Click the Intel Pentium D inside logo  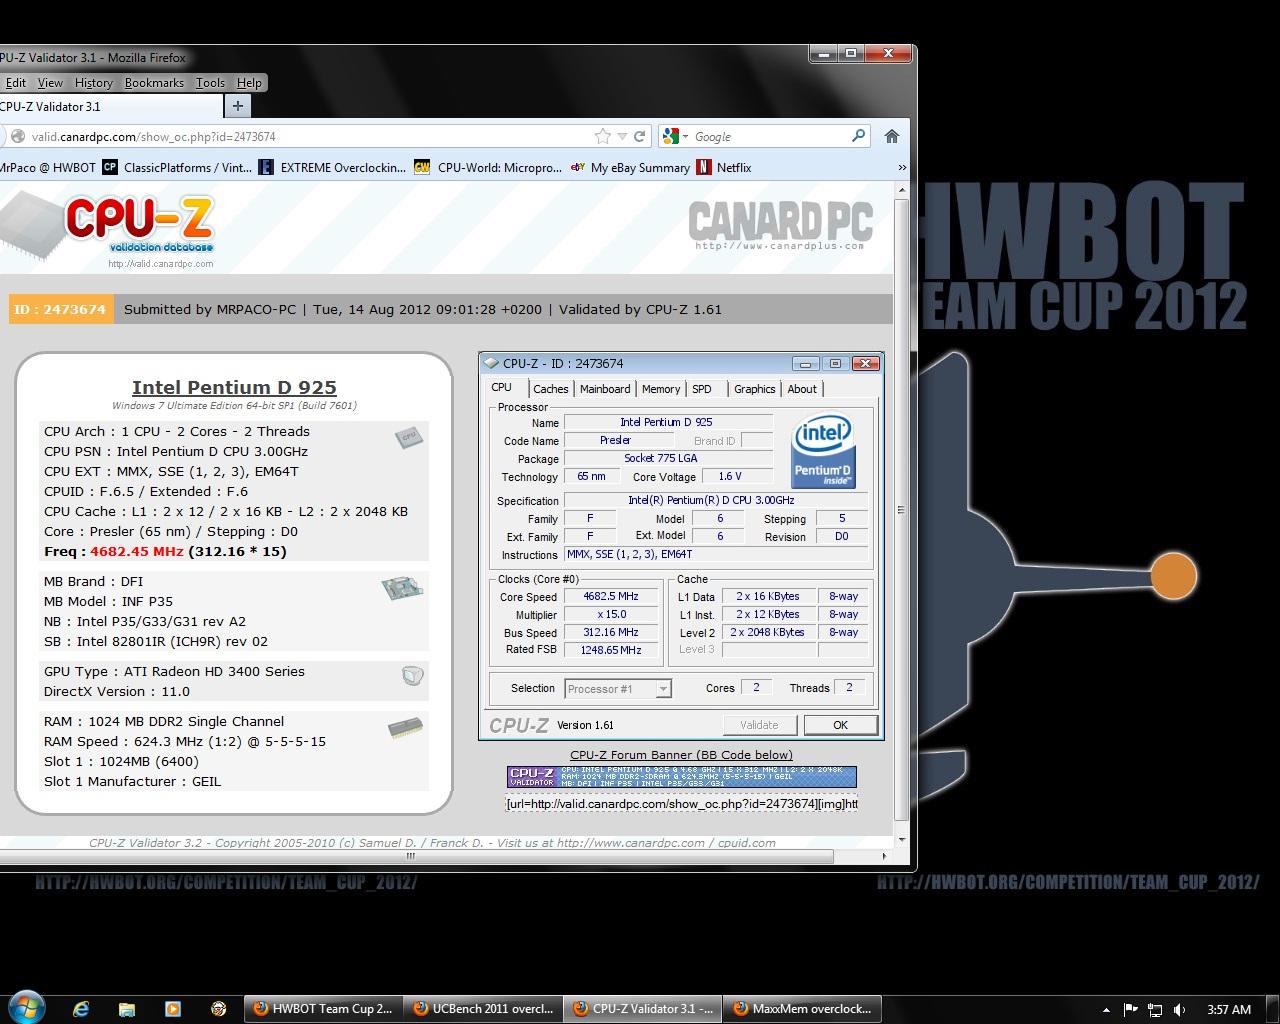tap(823, 452)
